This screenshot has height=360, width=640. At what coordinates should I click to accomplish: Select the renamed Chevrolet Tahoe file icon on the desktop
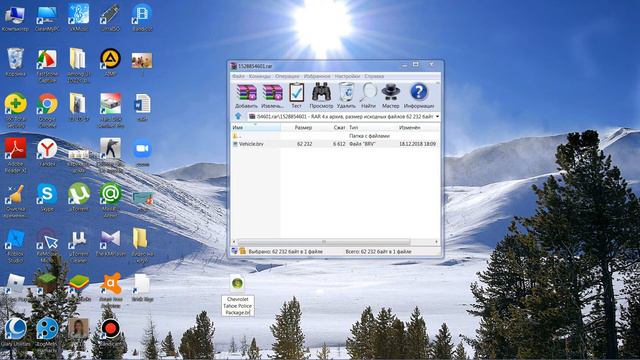pos(237,283)
